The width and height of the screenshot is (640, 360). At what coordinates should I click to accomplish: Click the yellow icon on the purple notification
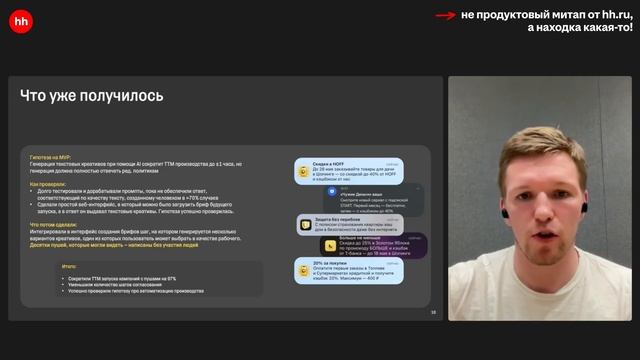click(x=330, y=246)
